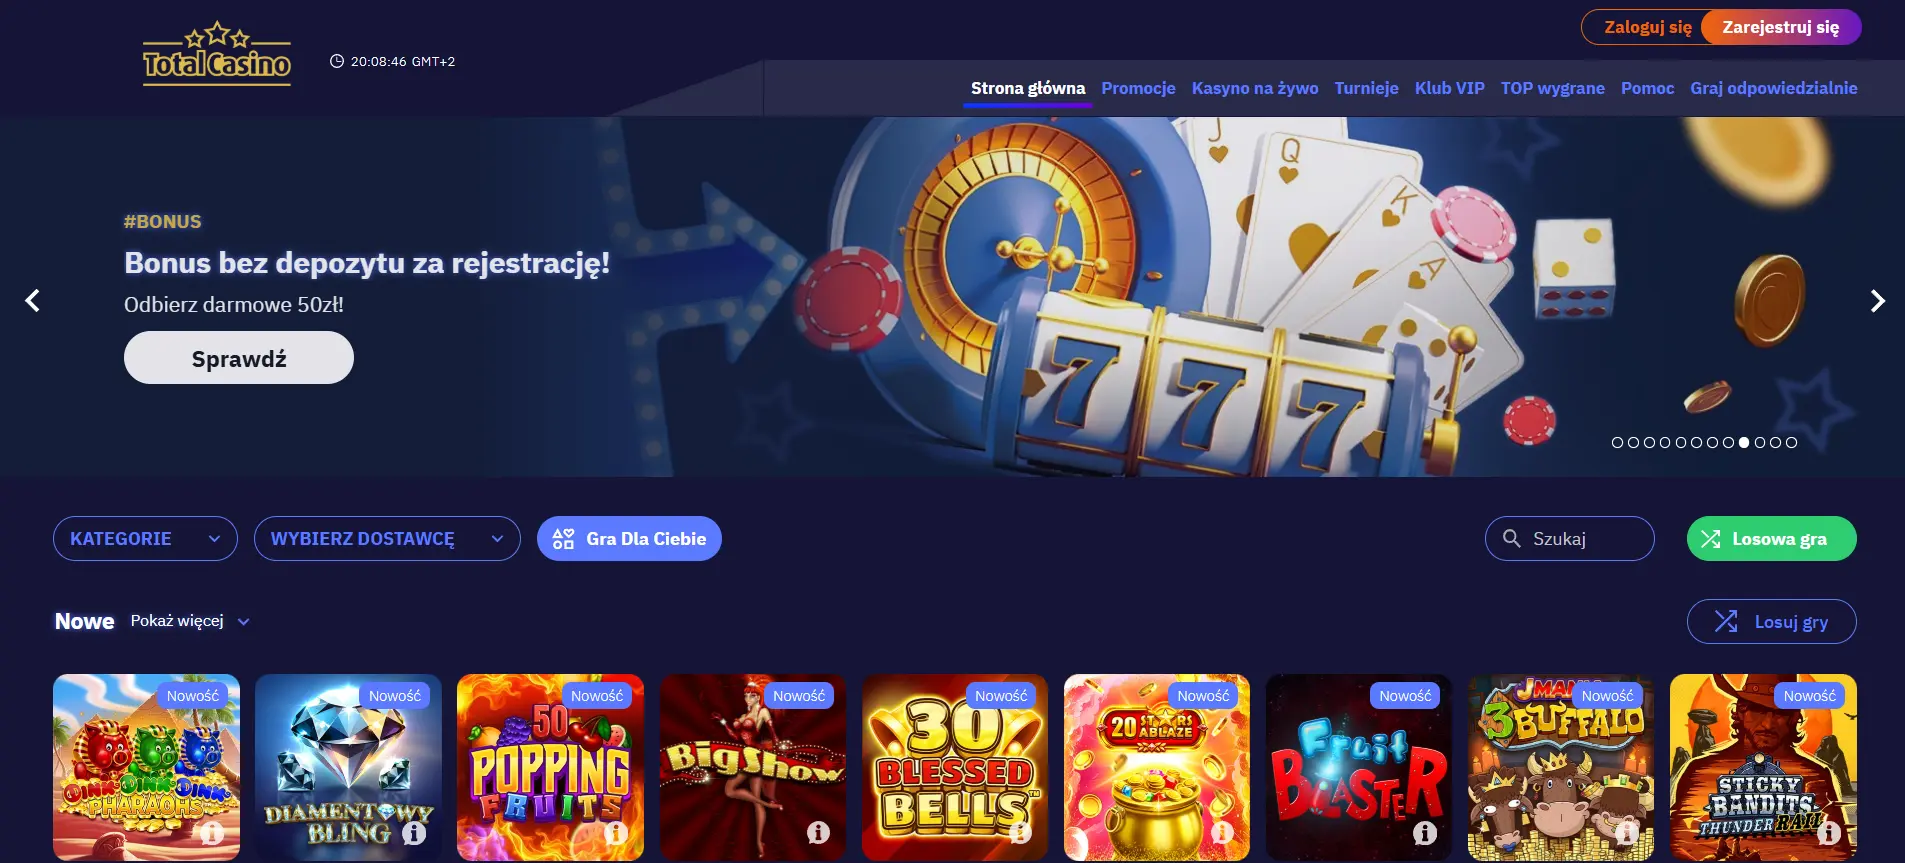Open info icon on Diamentowy Bling game
The height and width of the screenshot is (863, 1905).
pos(414,832)
